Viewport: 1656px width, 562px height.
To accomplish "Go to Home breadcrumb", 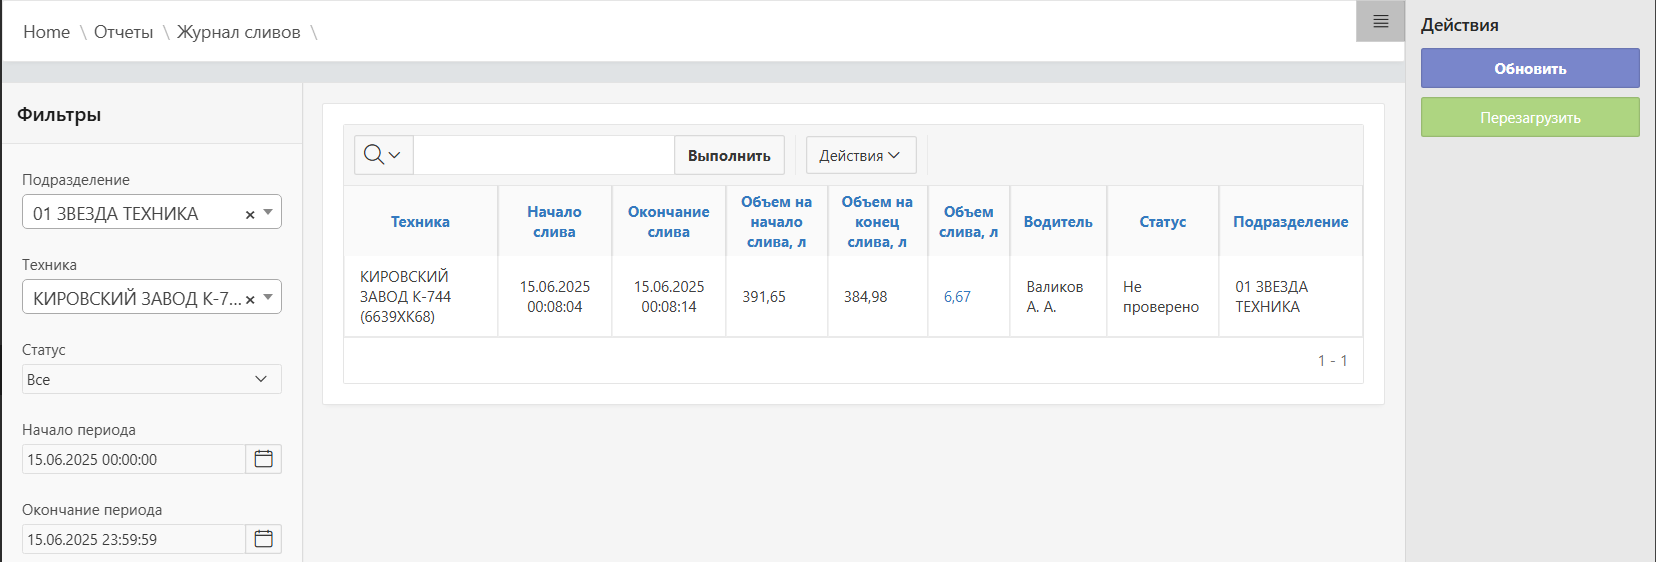I will click(46, 32).
